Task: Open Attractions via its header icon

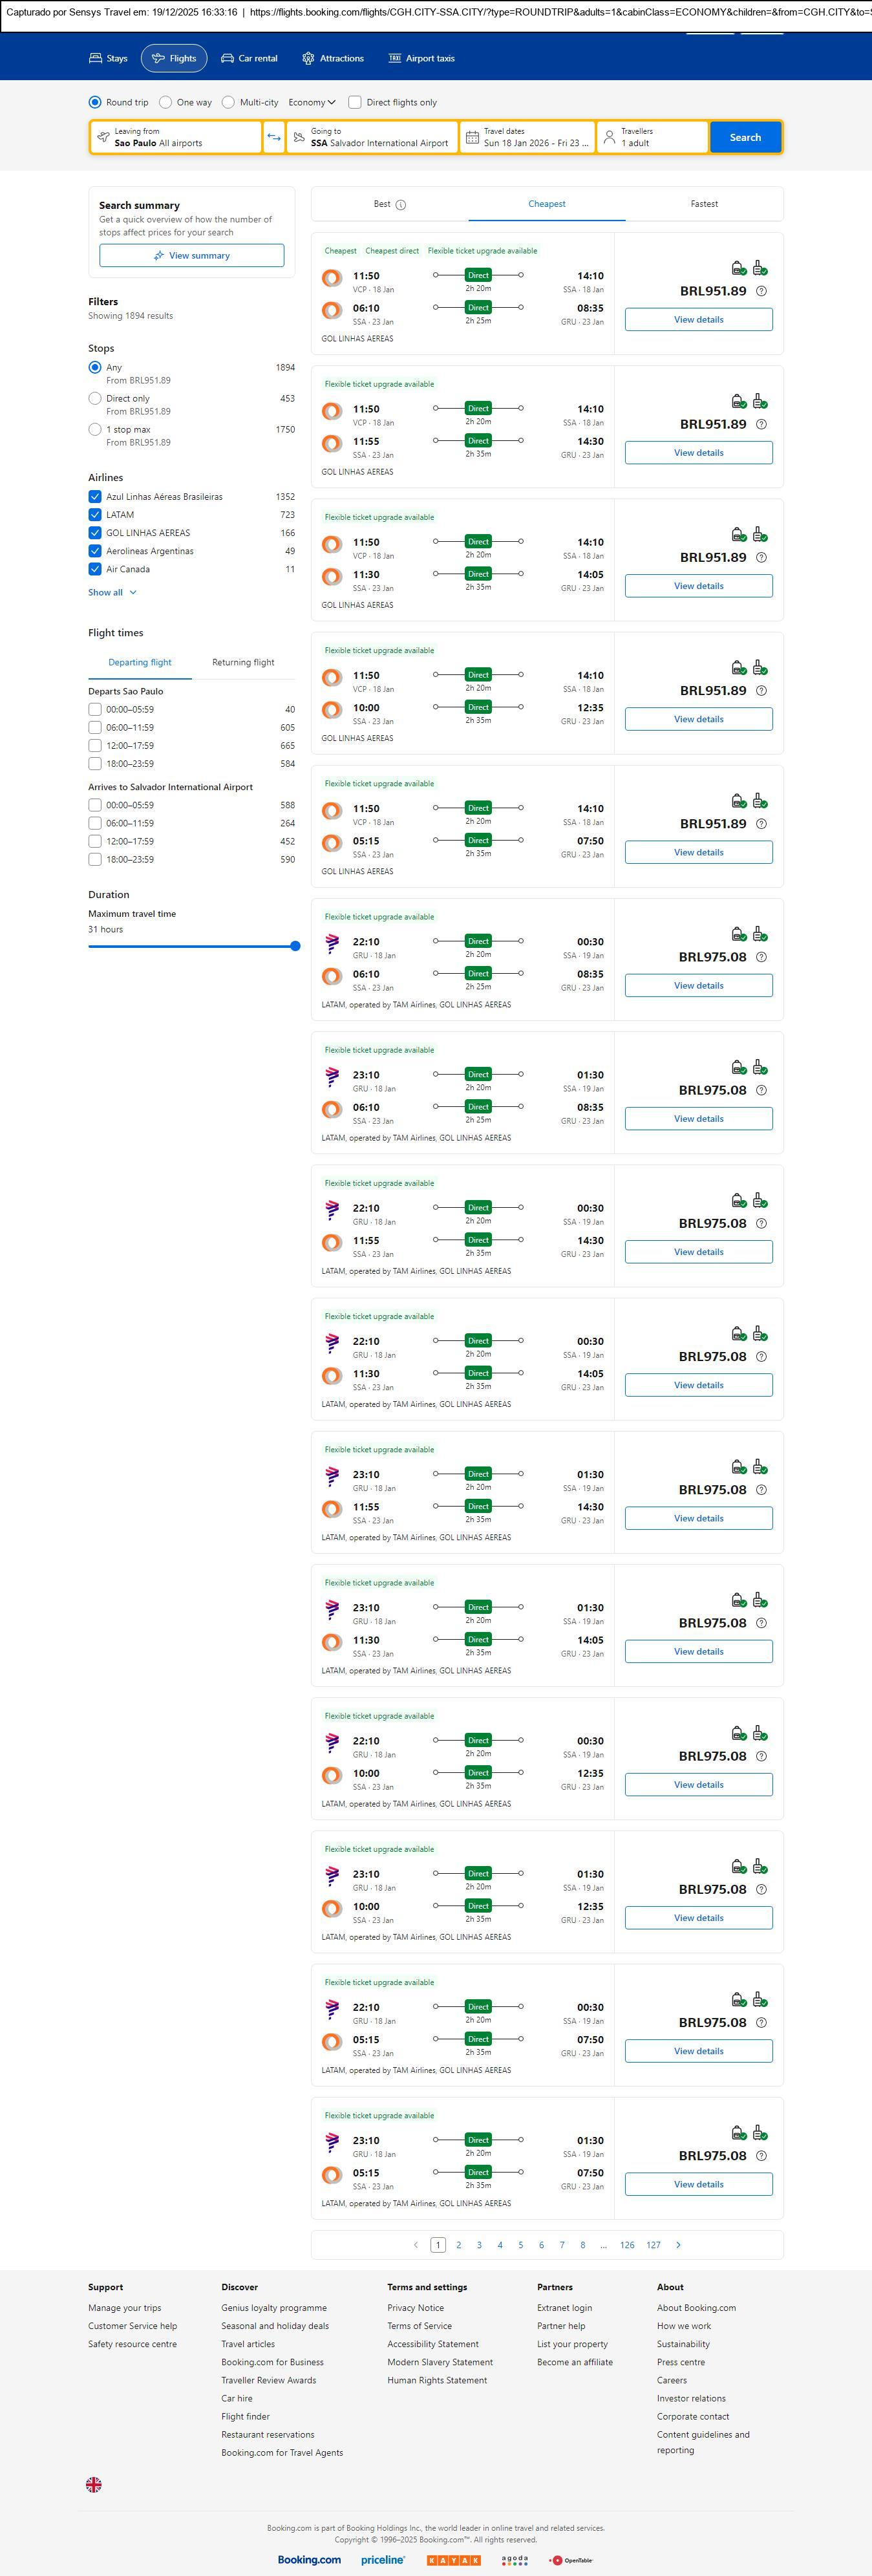Action: [x=308, y=59]
